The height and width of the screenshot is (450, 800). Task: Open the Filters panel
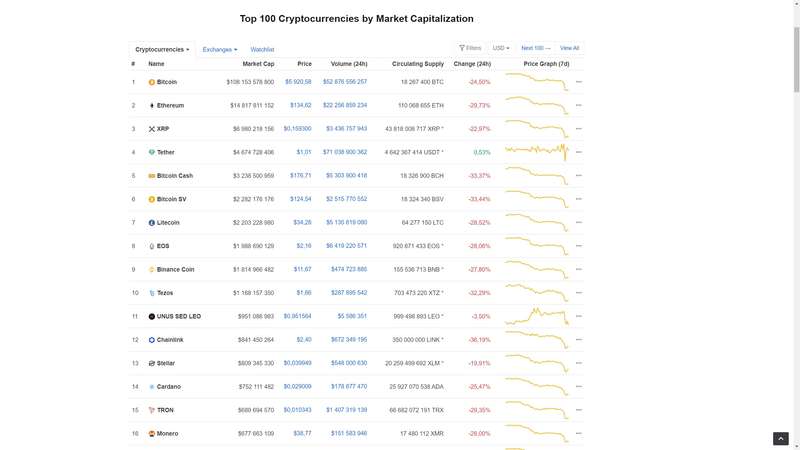470,48
